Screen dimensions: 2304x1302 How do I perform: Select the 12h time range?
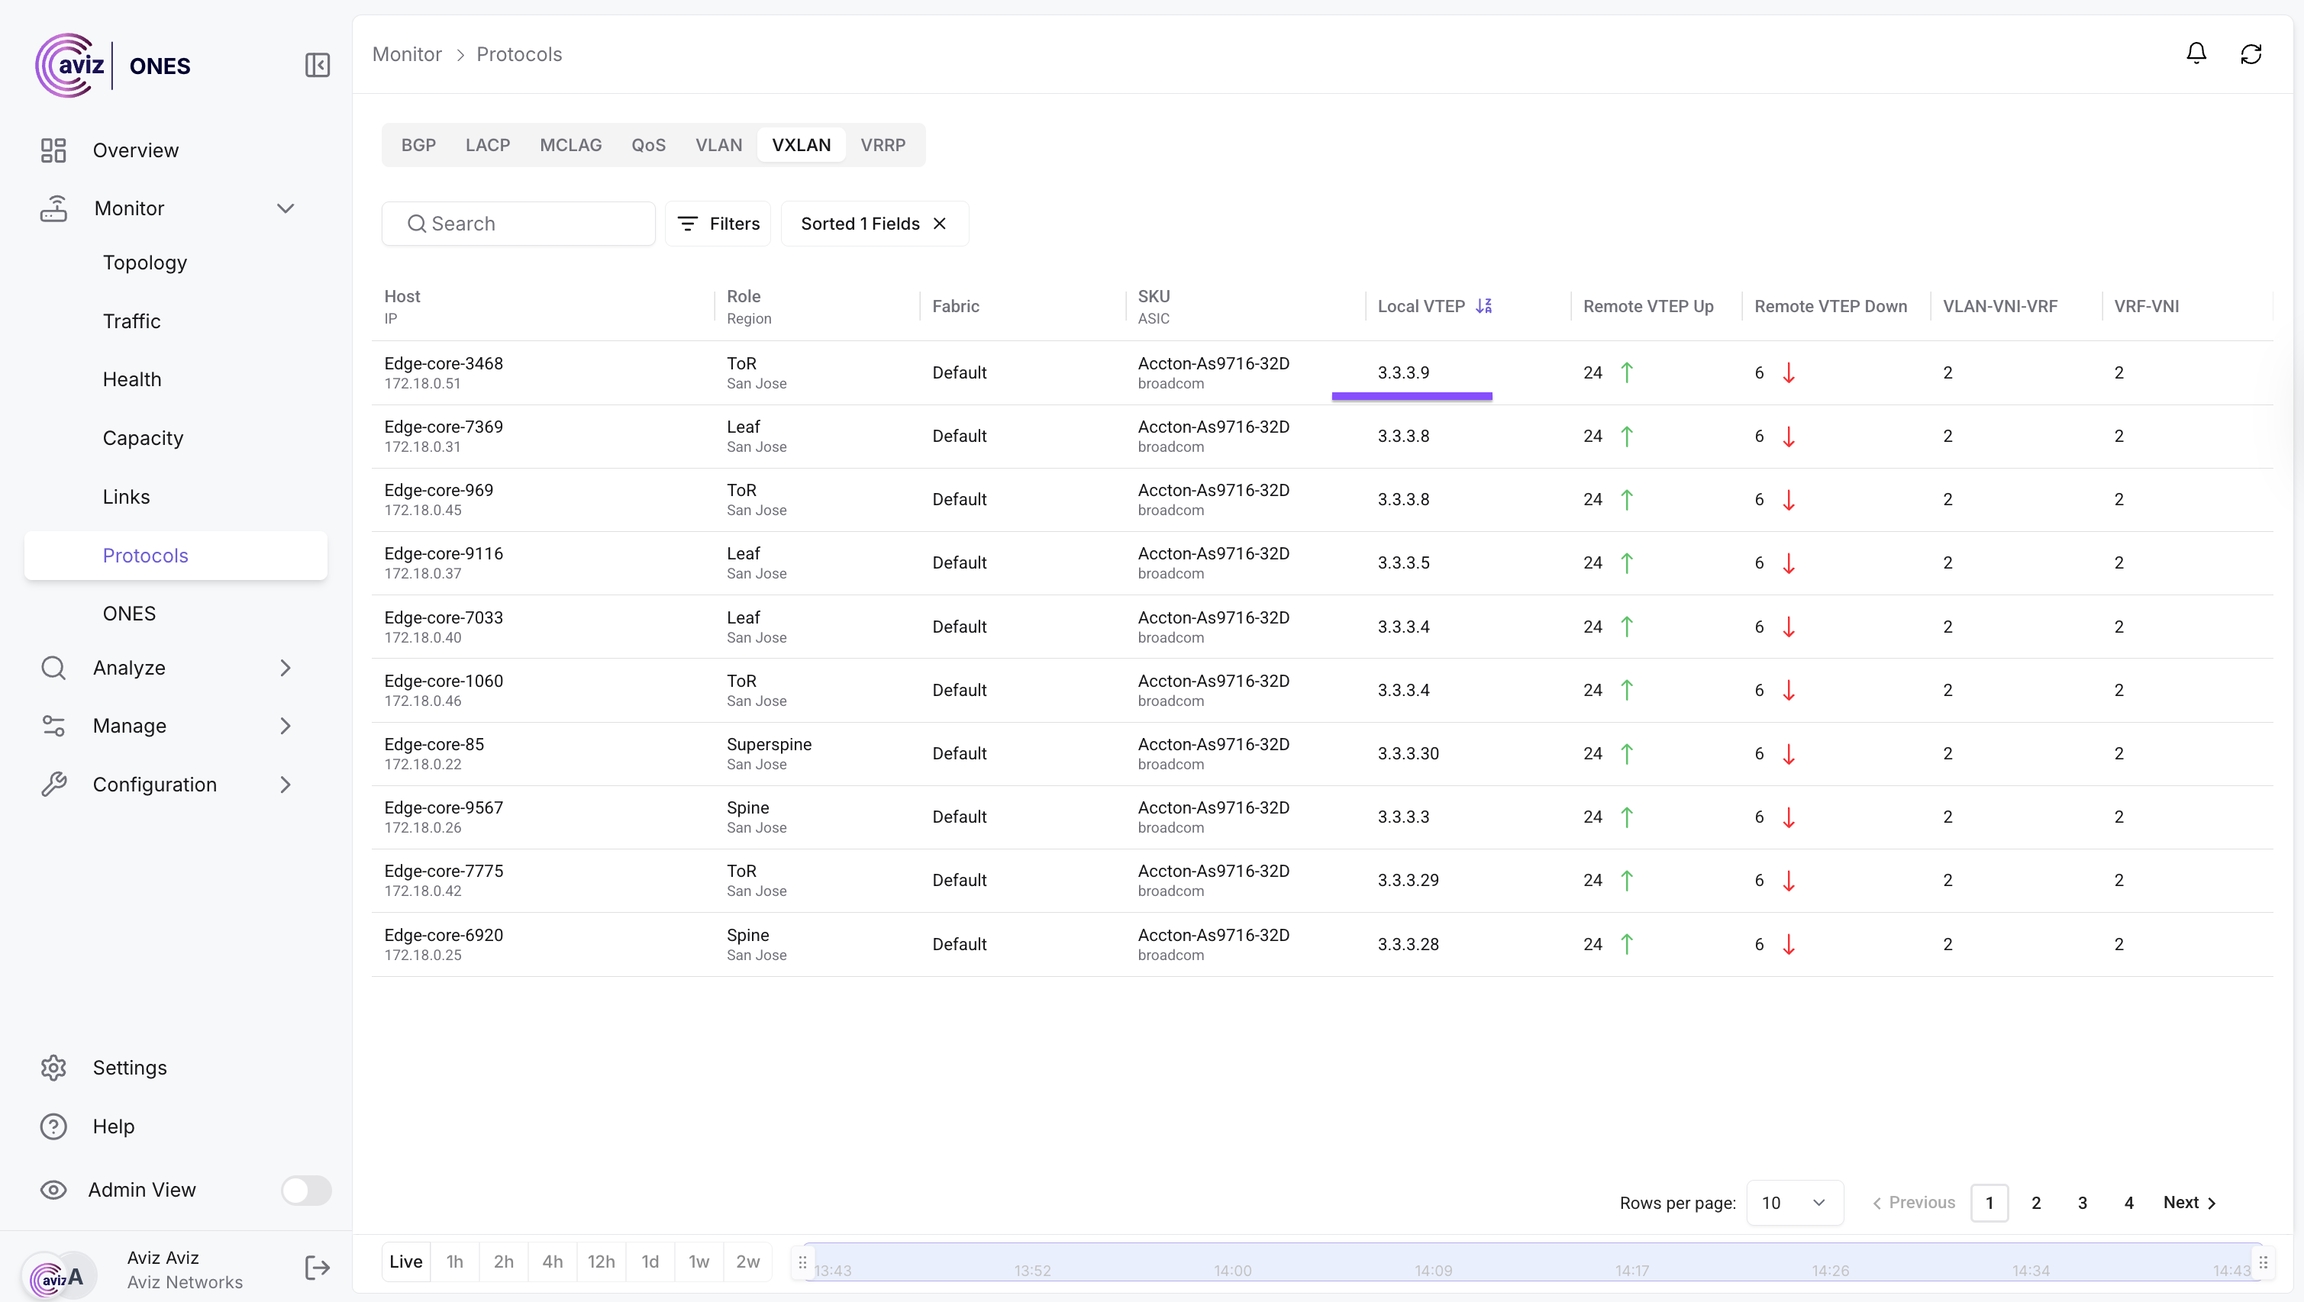[601, 1262]
